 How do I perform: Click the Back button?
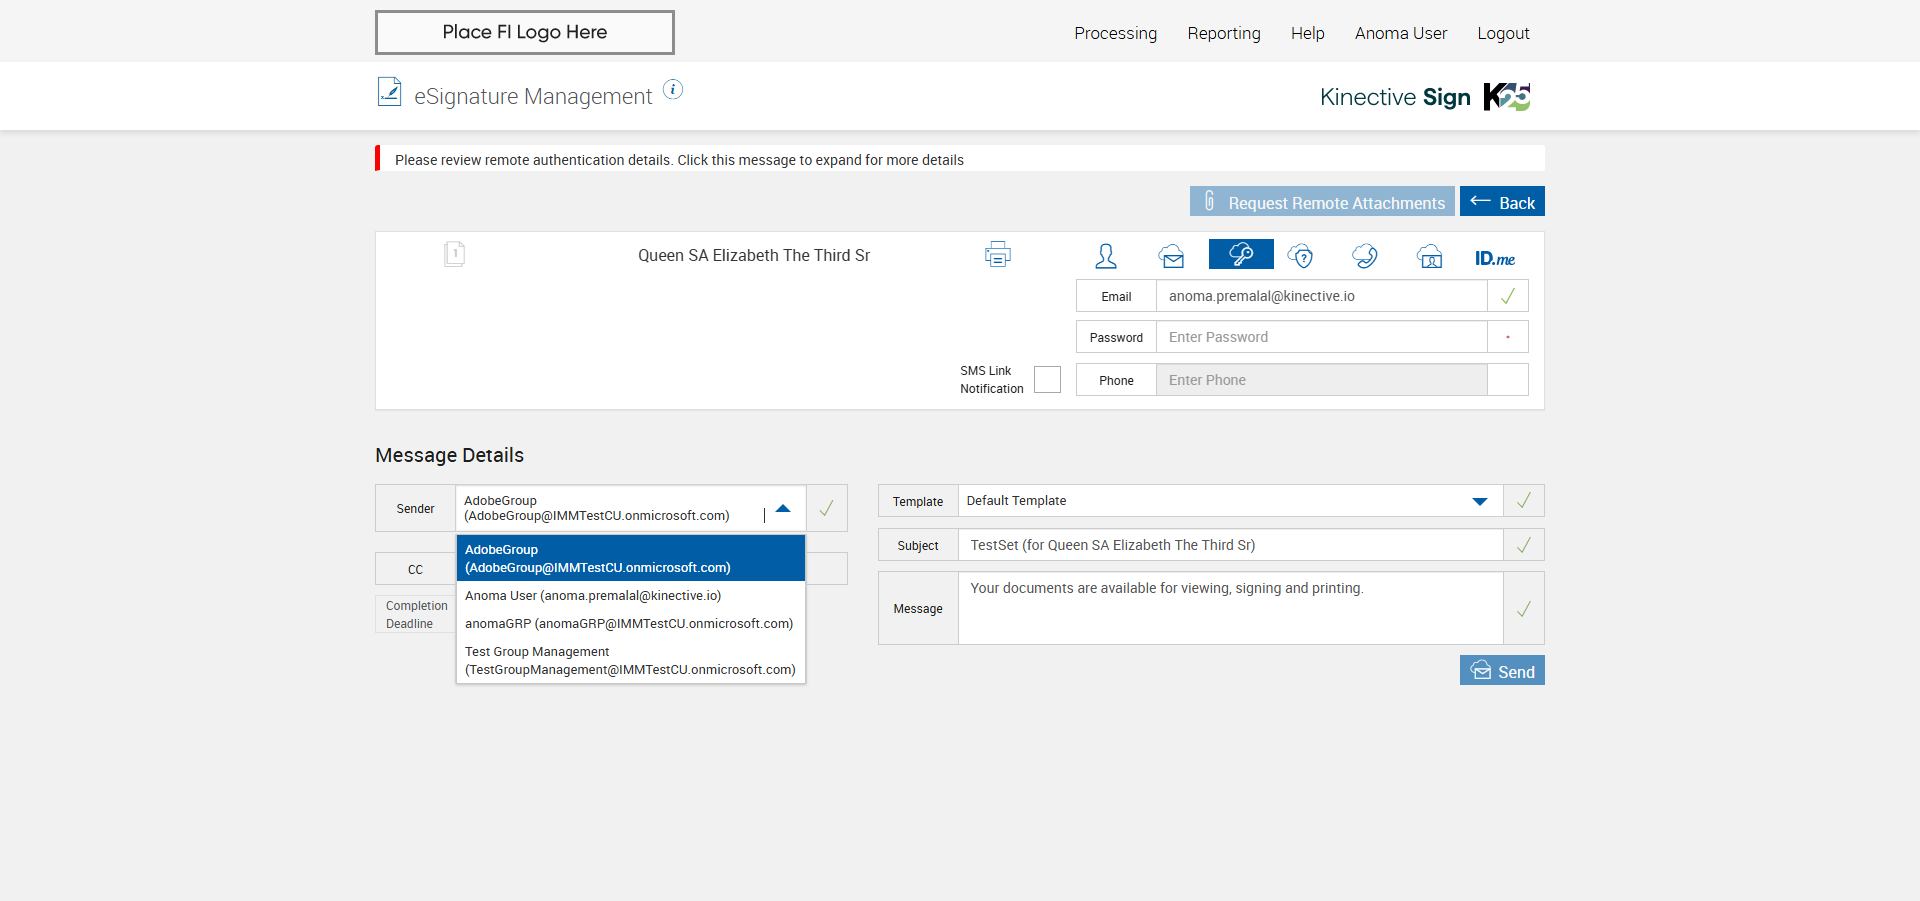[1502, 202]
